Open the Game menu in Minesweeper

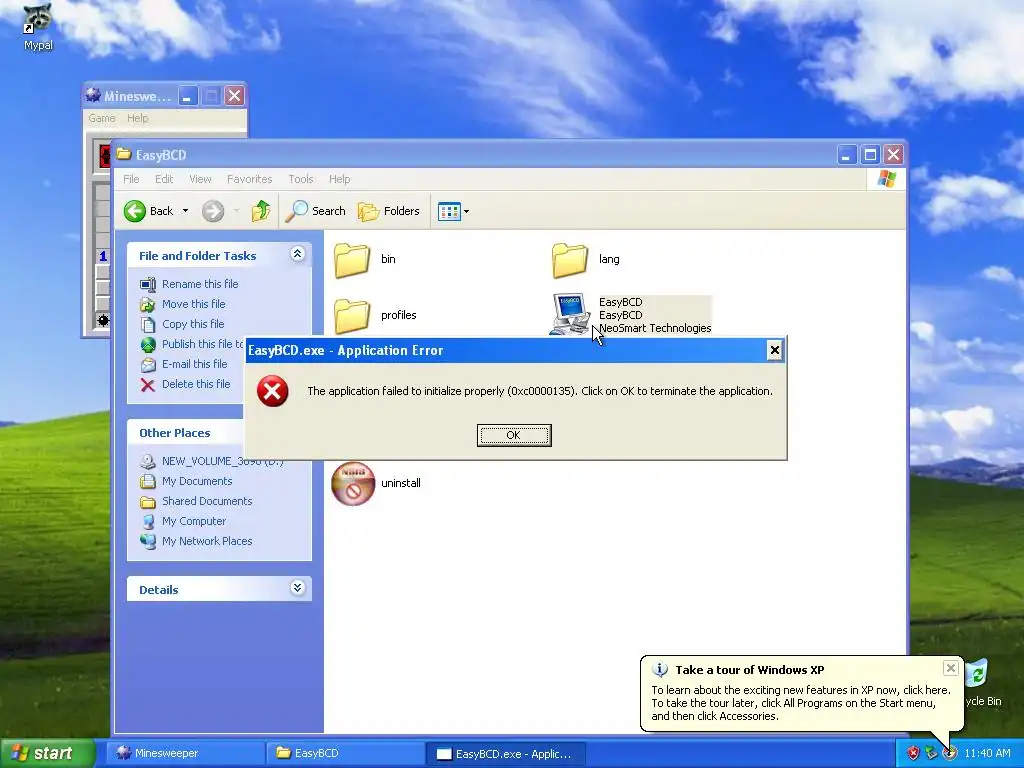coord(102,118)
